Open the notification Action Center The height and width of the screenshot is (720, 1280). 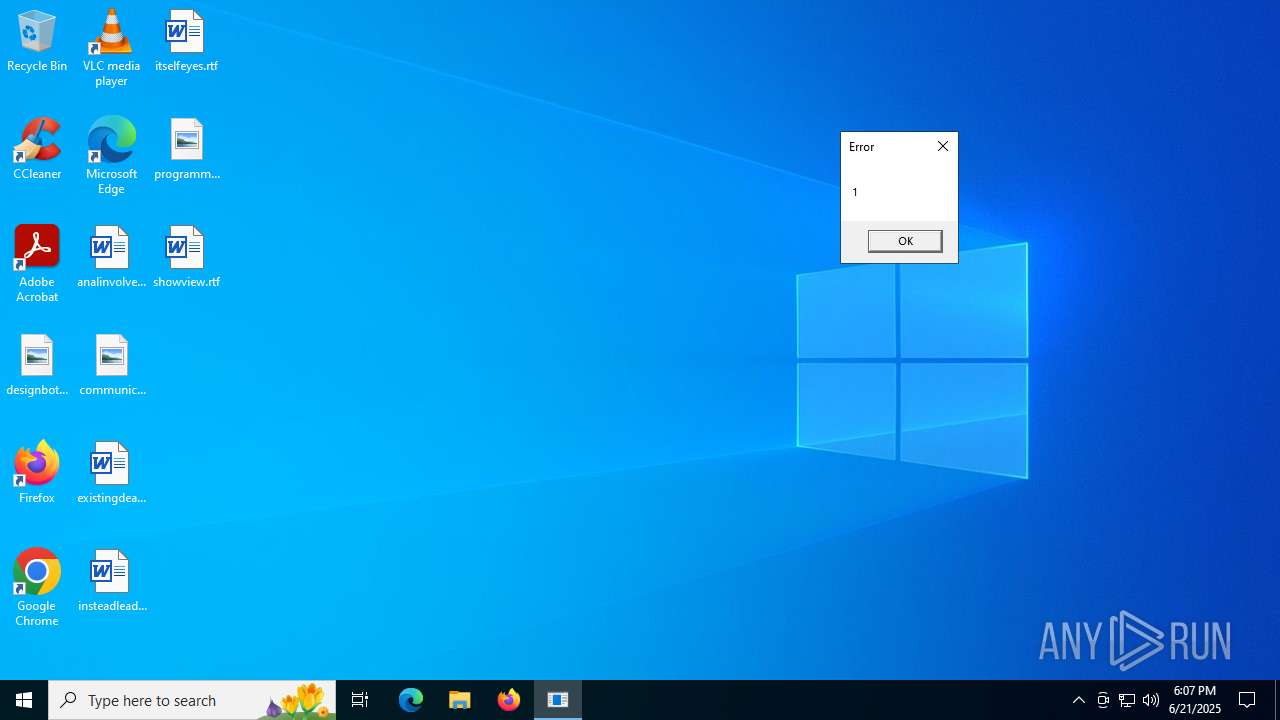(1248, 700)
